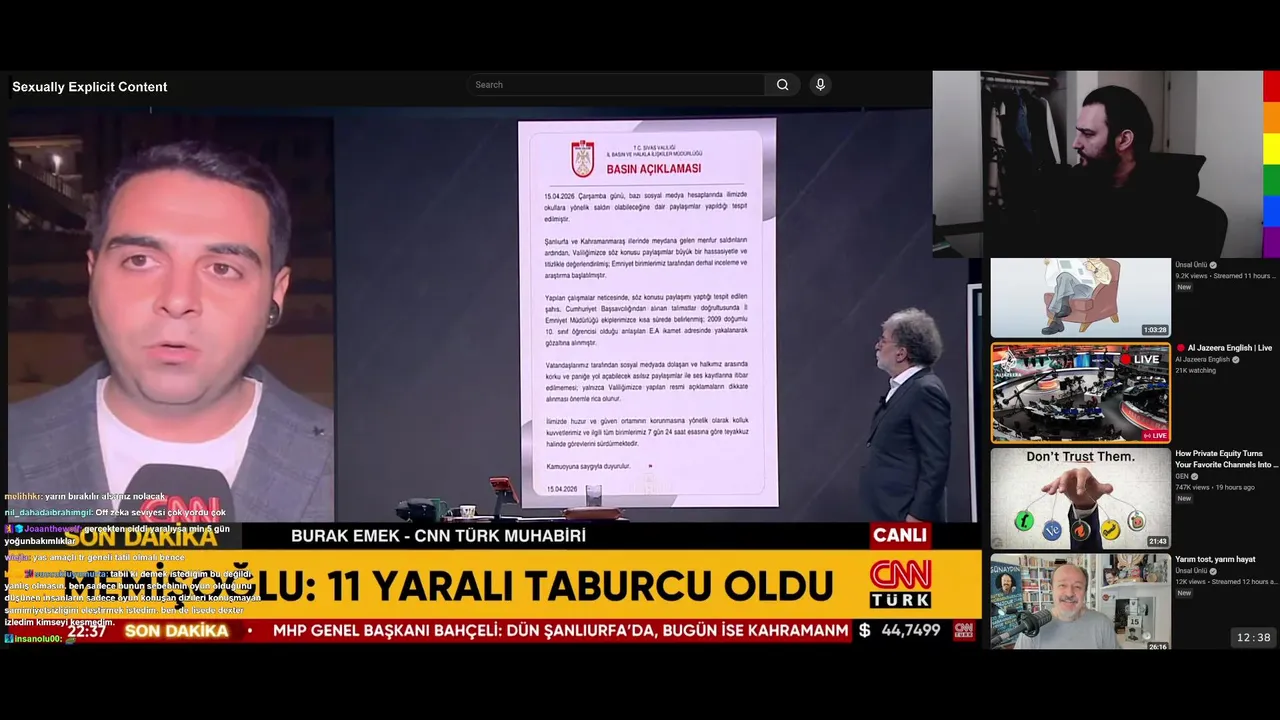Click the 21:43 duration badge
The width and height of the screenshot is (1280, 720).
click(x=1157, y=541)
